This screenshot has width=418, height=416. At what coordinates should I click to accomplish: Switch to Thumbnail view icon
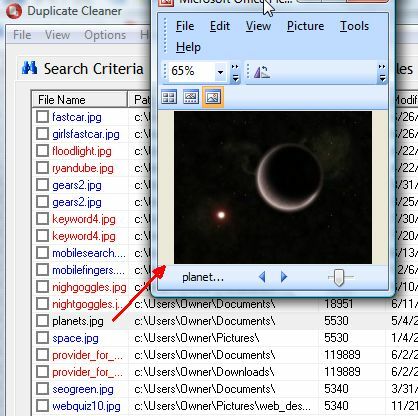point(169,97)
